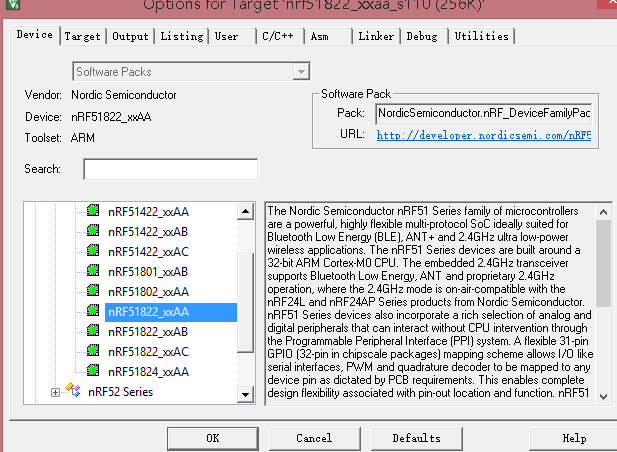
Task: Switch to the Target tab
Action: pyautogui.click(x=83, y=36)
